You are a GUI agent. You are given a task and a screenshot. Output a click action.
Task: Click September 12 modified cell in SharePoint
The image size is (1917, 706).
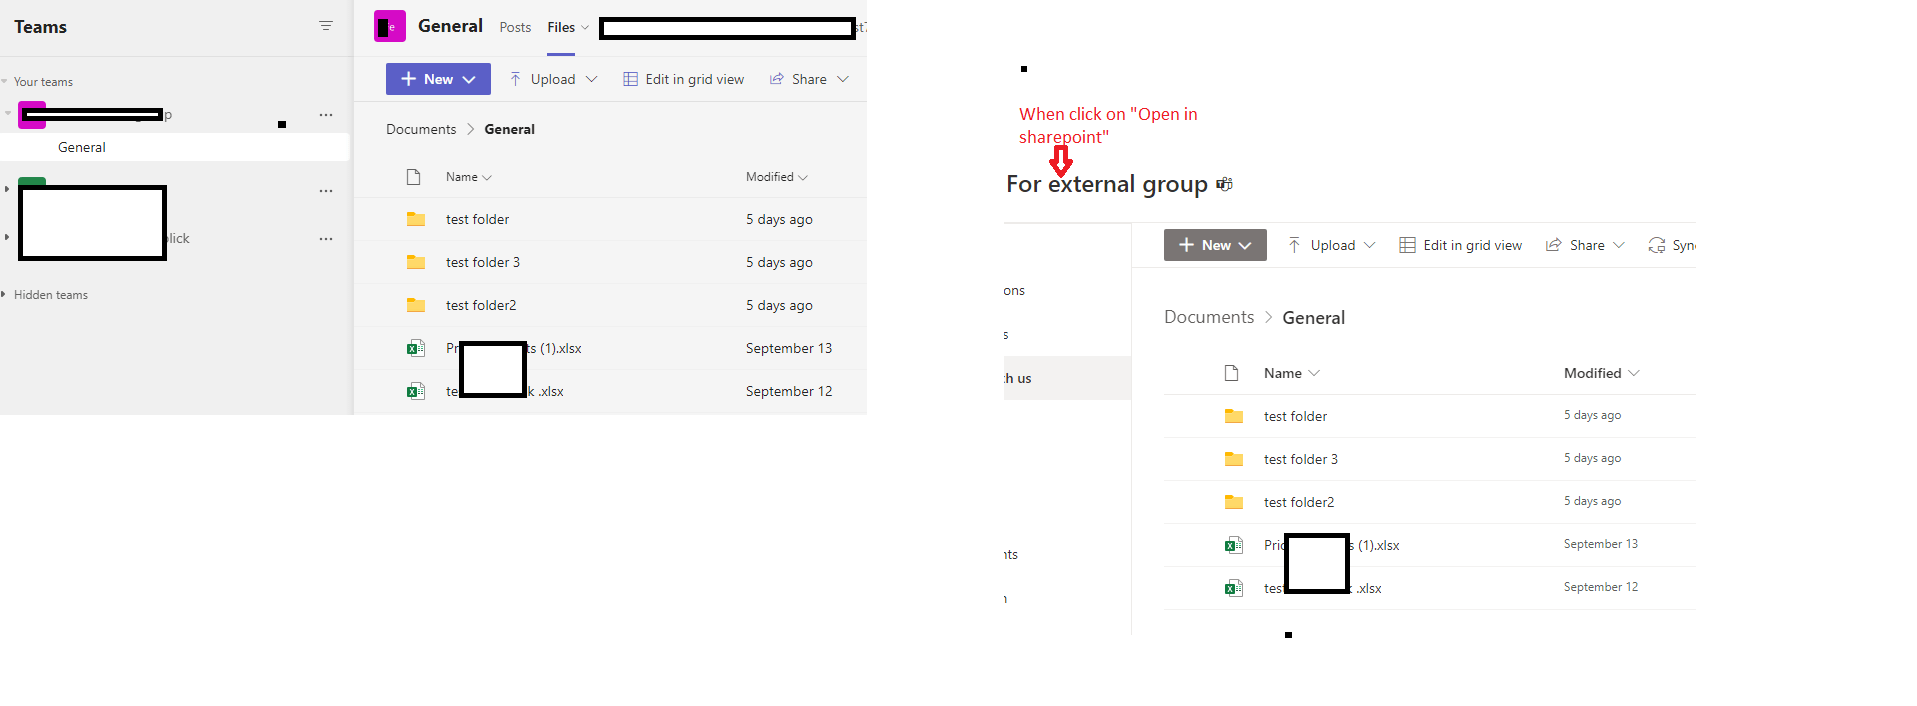1601,587
